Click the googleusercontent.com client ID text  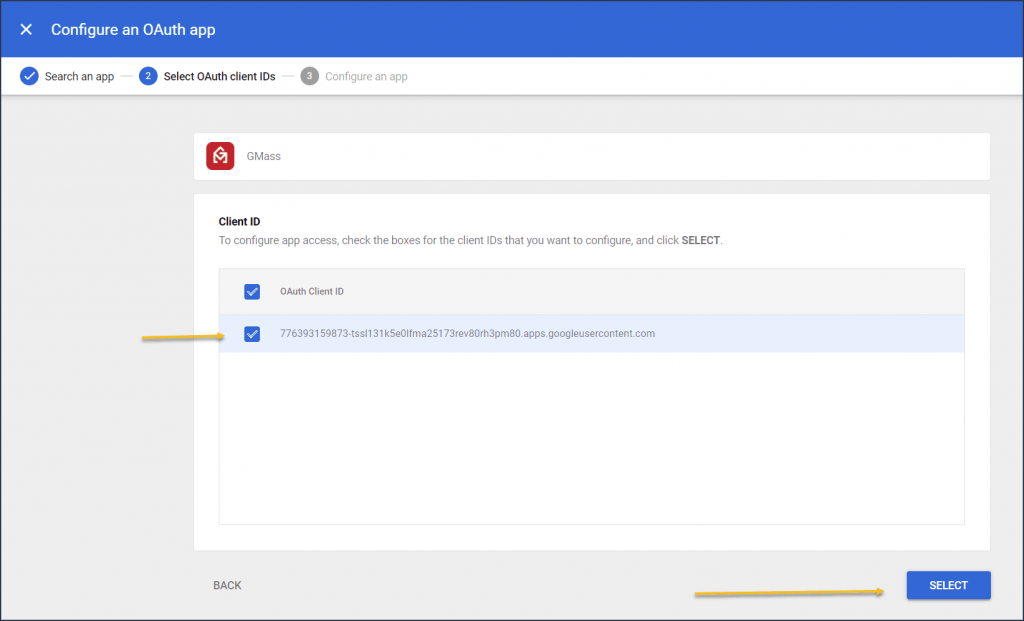click(468, 334)
